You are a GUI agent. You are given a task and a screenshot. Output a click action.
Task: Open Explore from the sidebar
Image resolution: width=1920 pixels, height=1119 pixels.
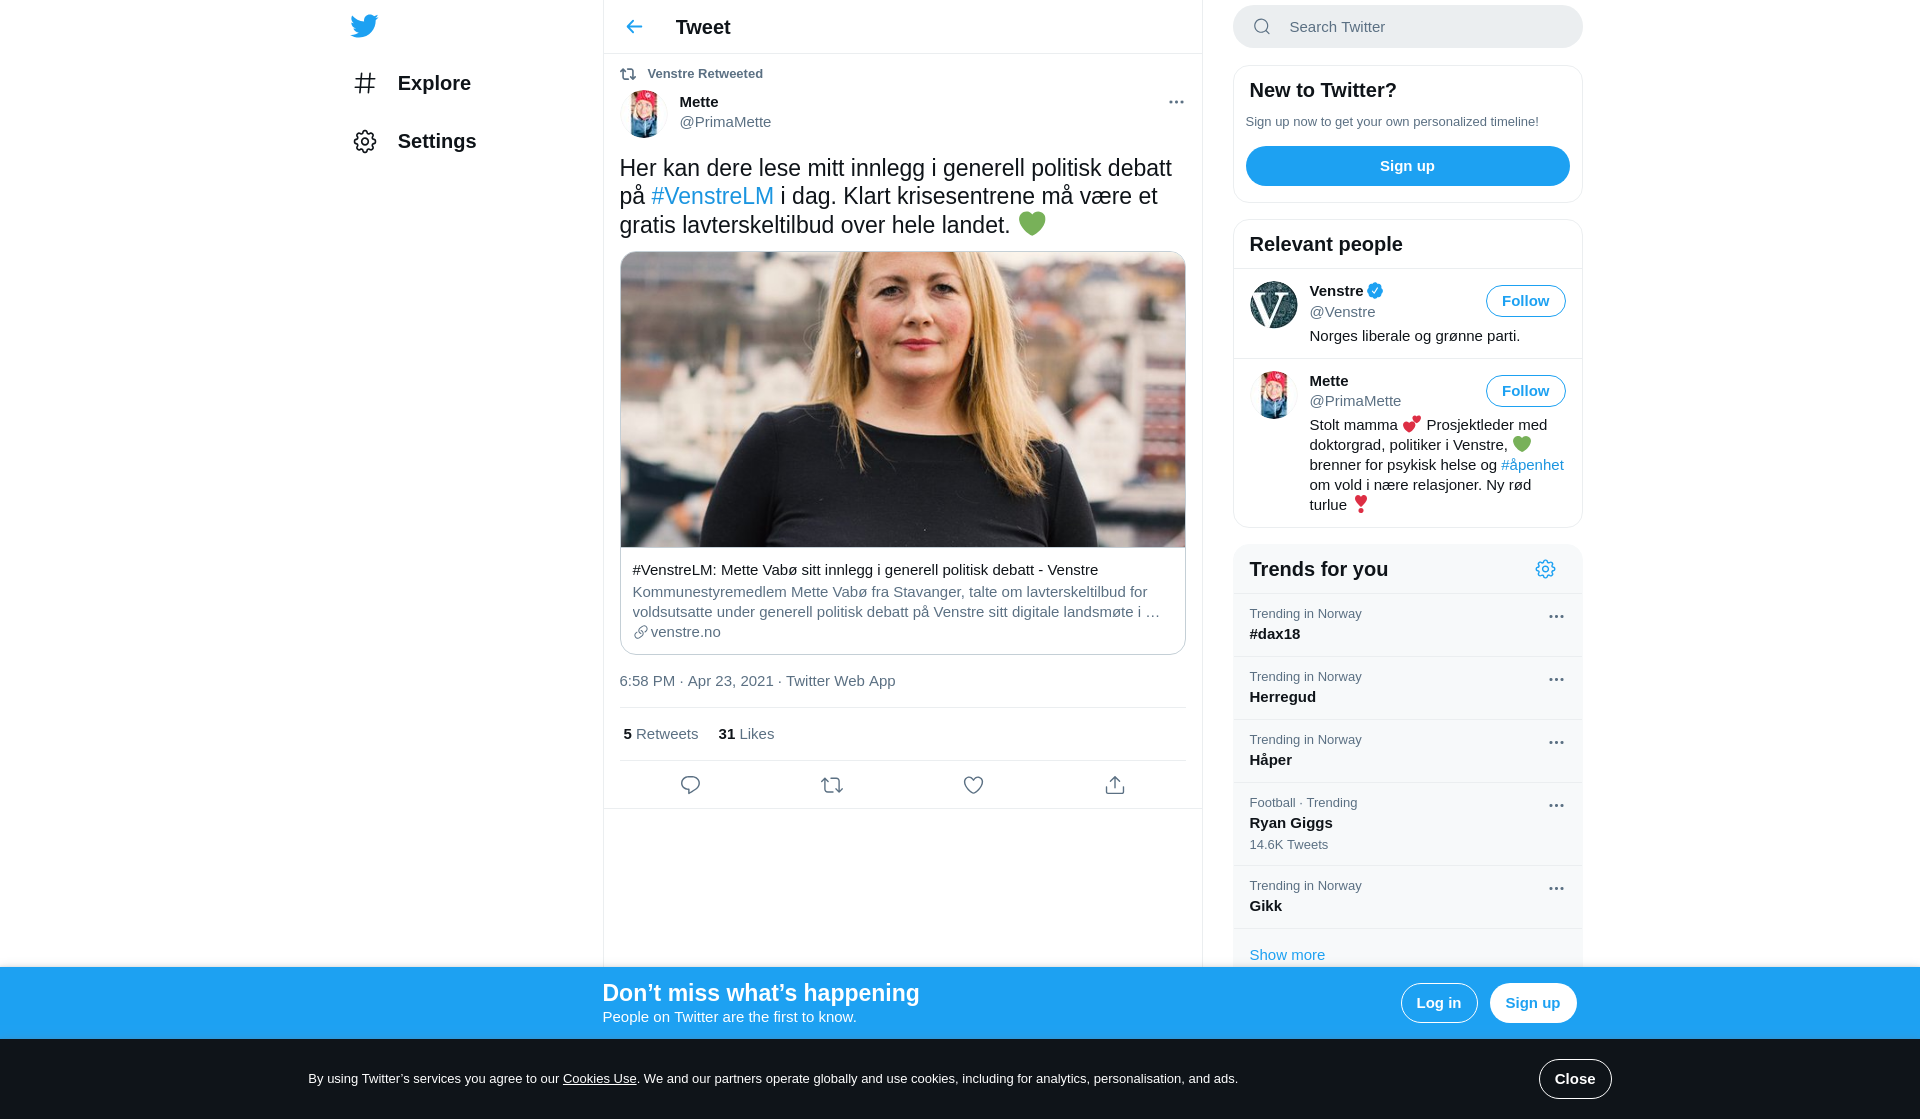pyautogui.click(x=412, y=83)
